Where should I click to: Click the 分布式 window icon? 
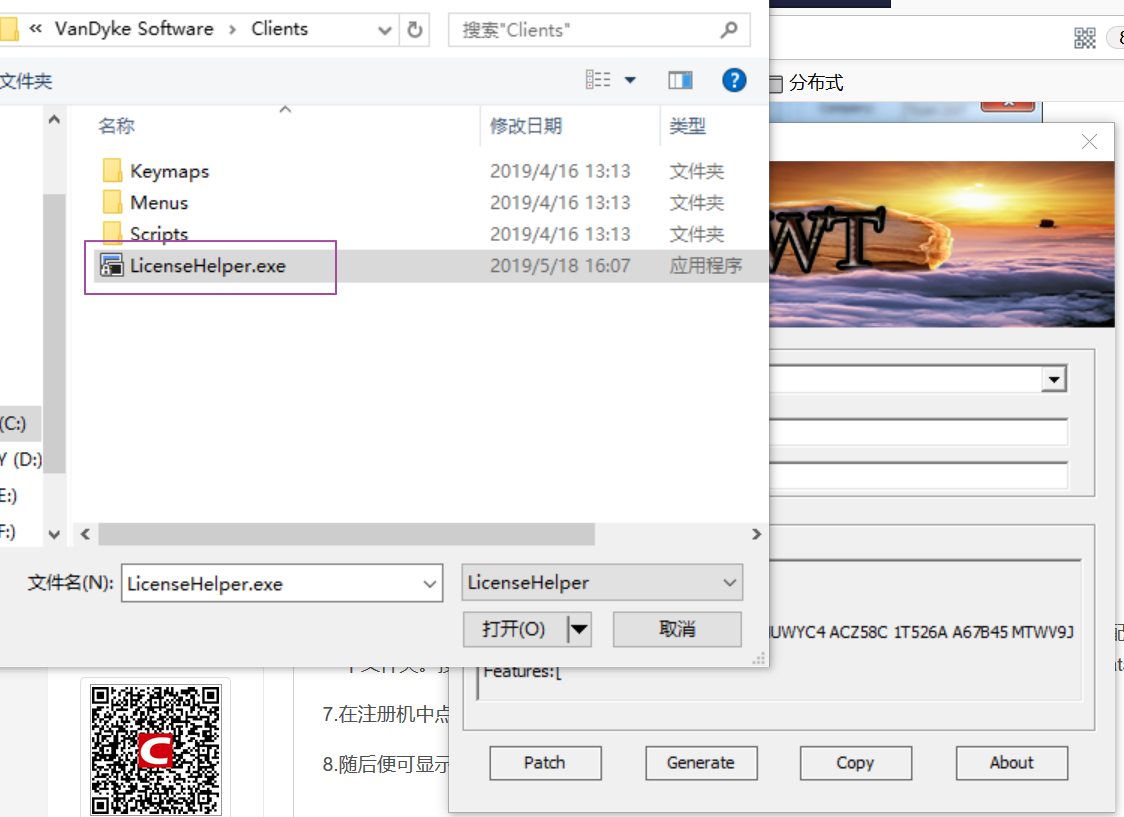click(x=777, y=84)
